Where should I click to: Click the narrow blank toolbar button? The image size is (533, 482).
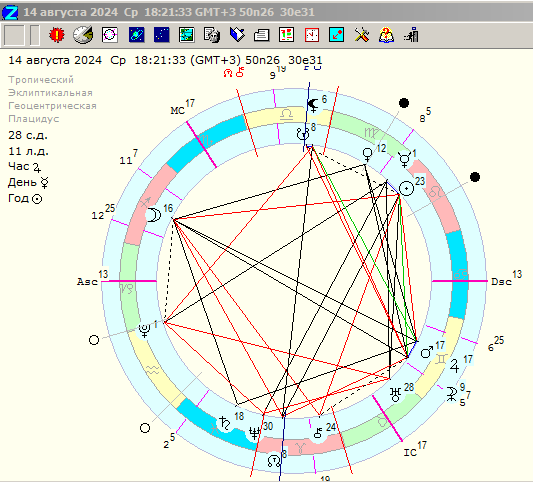35,35
